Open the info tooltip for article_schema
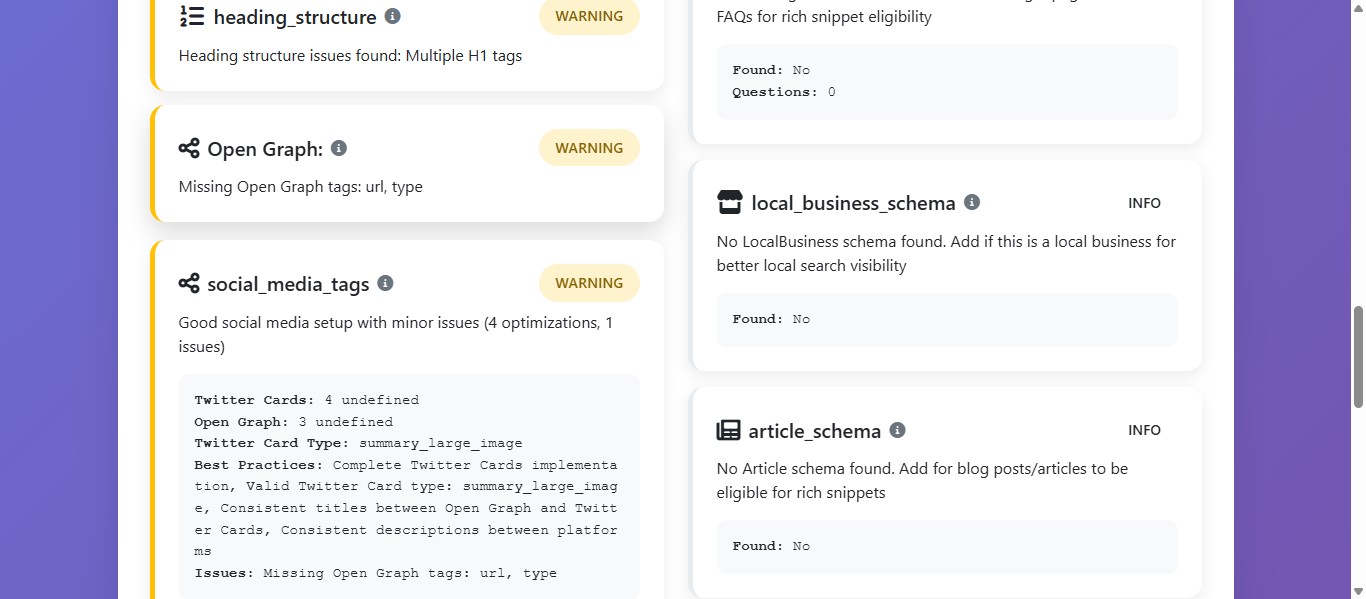The width and height of the screenshot is (1366, 599). pos(897,430)
